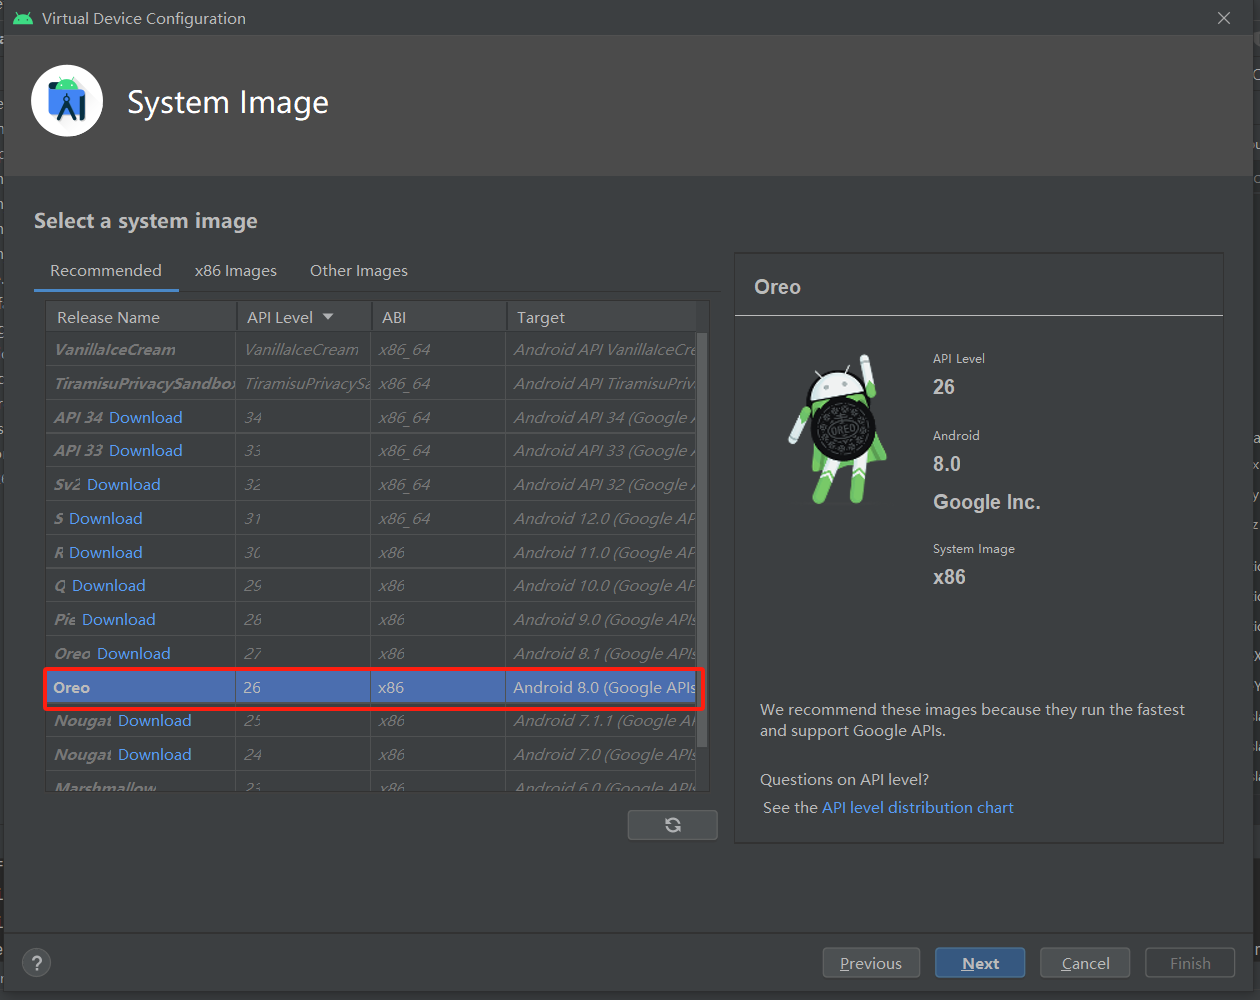Screen dimensions: 1260x1000
Task: Click the x86 ABI cell in Oreo row
Action: click(439, 687)
